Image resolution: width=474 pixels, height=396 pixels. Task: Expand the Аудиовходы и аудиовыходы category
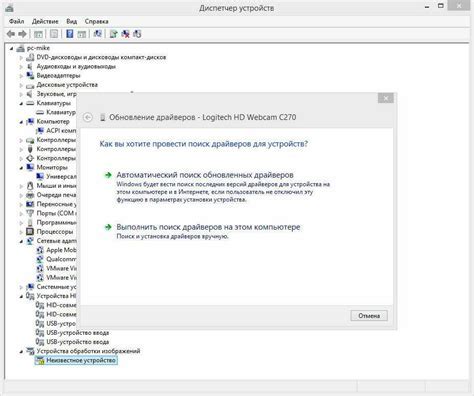(x=21, y=67)
